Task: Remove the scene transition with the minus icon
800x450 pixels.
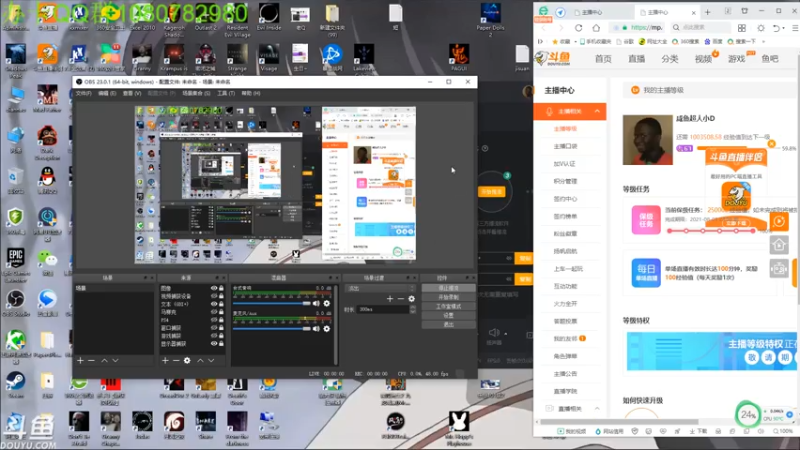Action: (401, 299)
